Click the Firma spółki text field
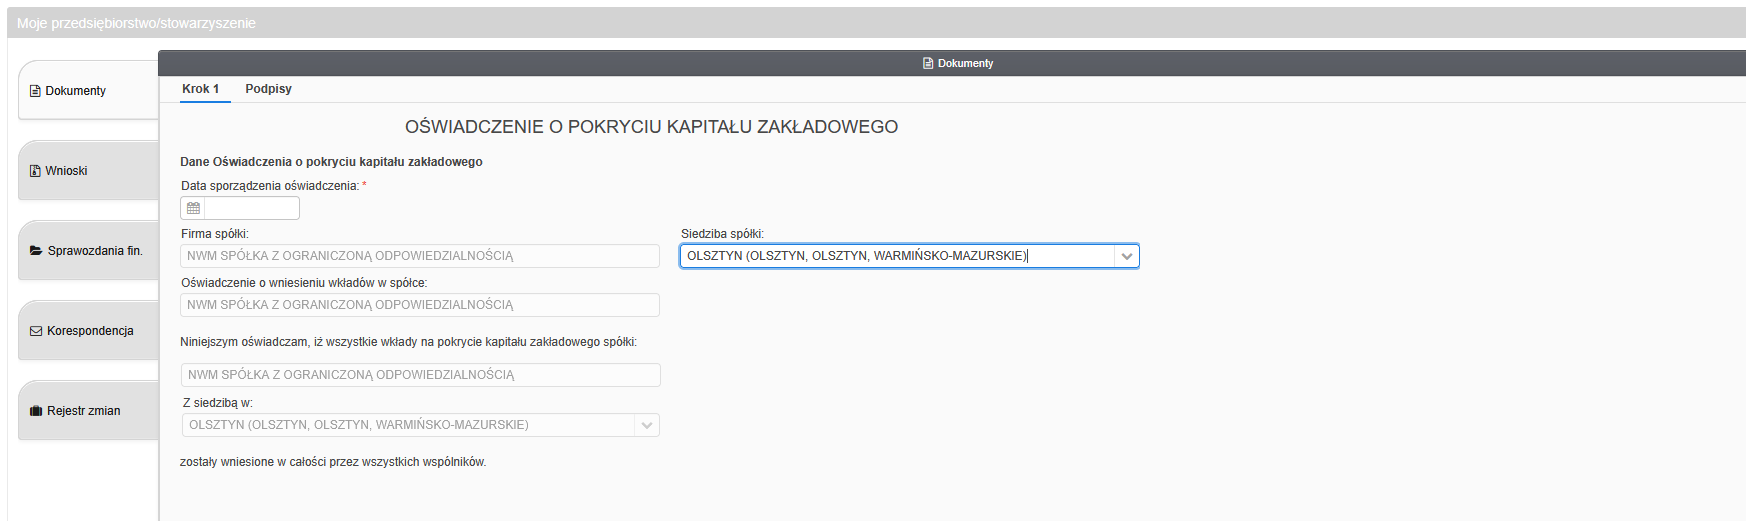The image size is (1746, 521). (420, 256)
